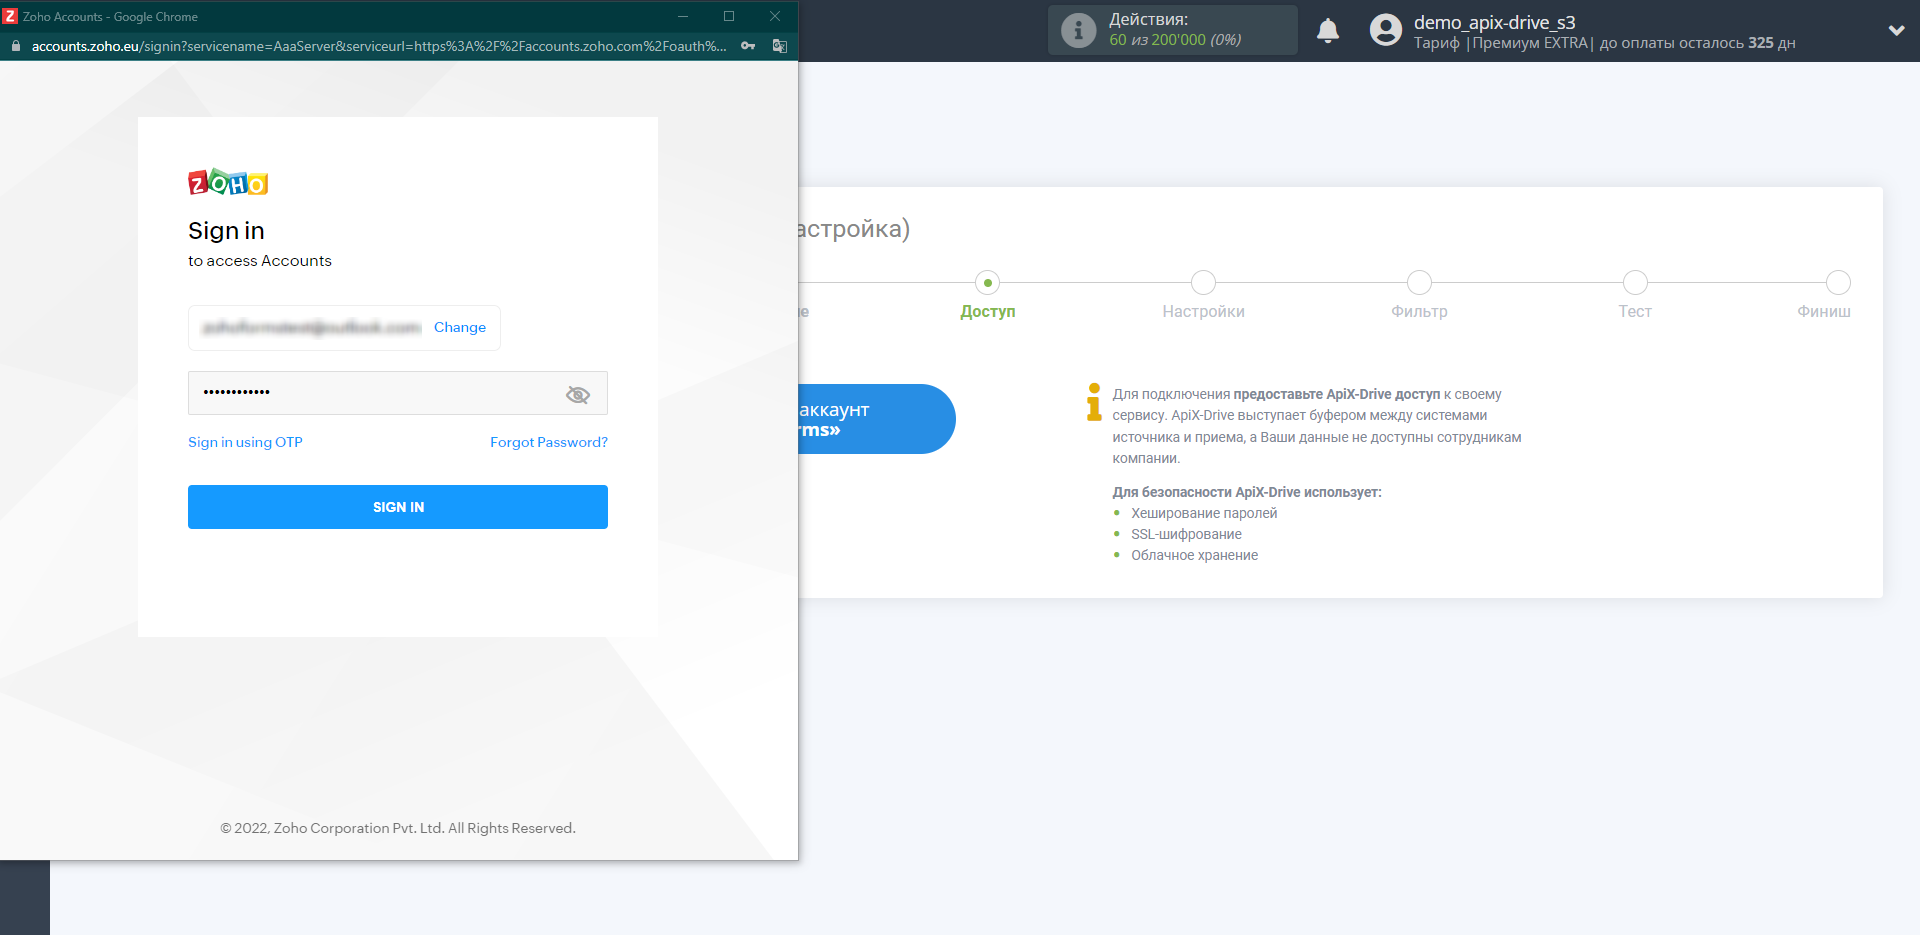Click the SSL-шифрование list item
1920x935 pixels.
point(1186,534)
